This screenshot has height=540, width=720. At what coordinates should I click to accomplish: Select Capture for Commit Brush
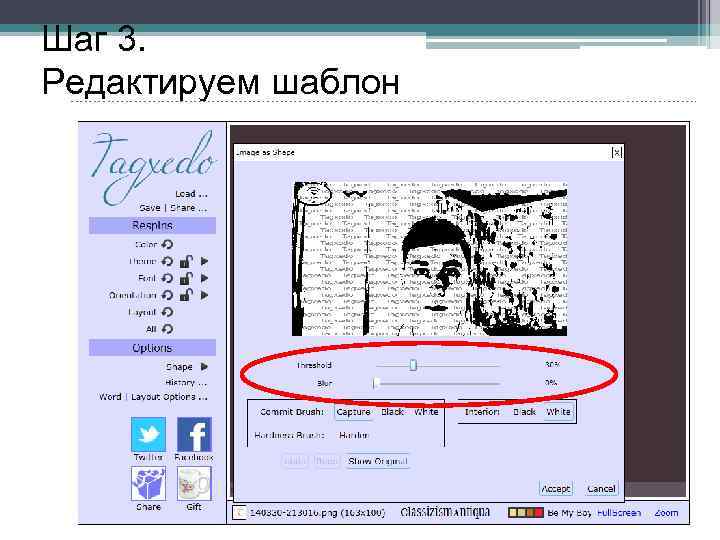pos(353,412)
